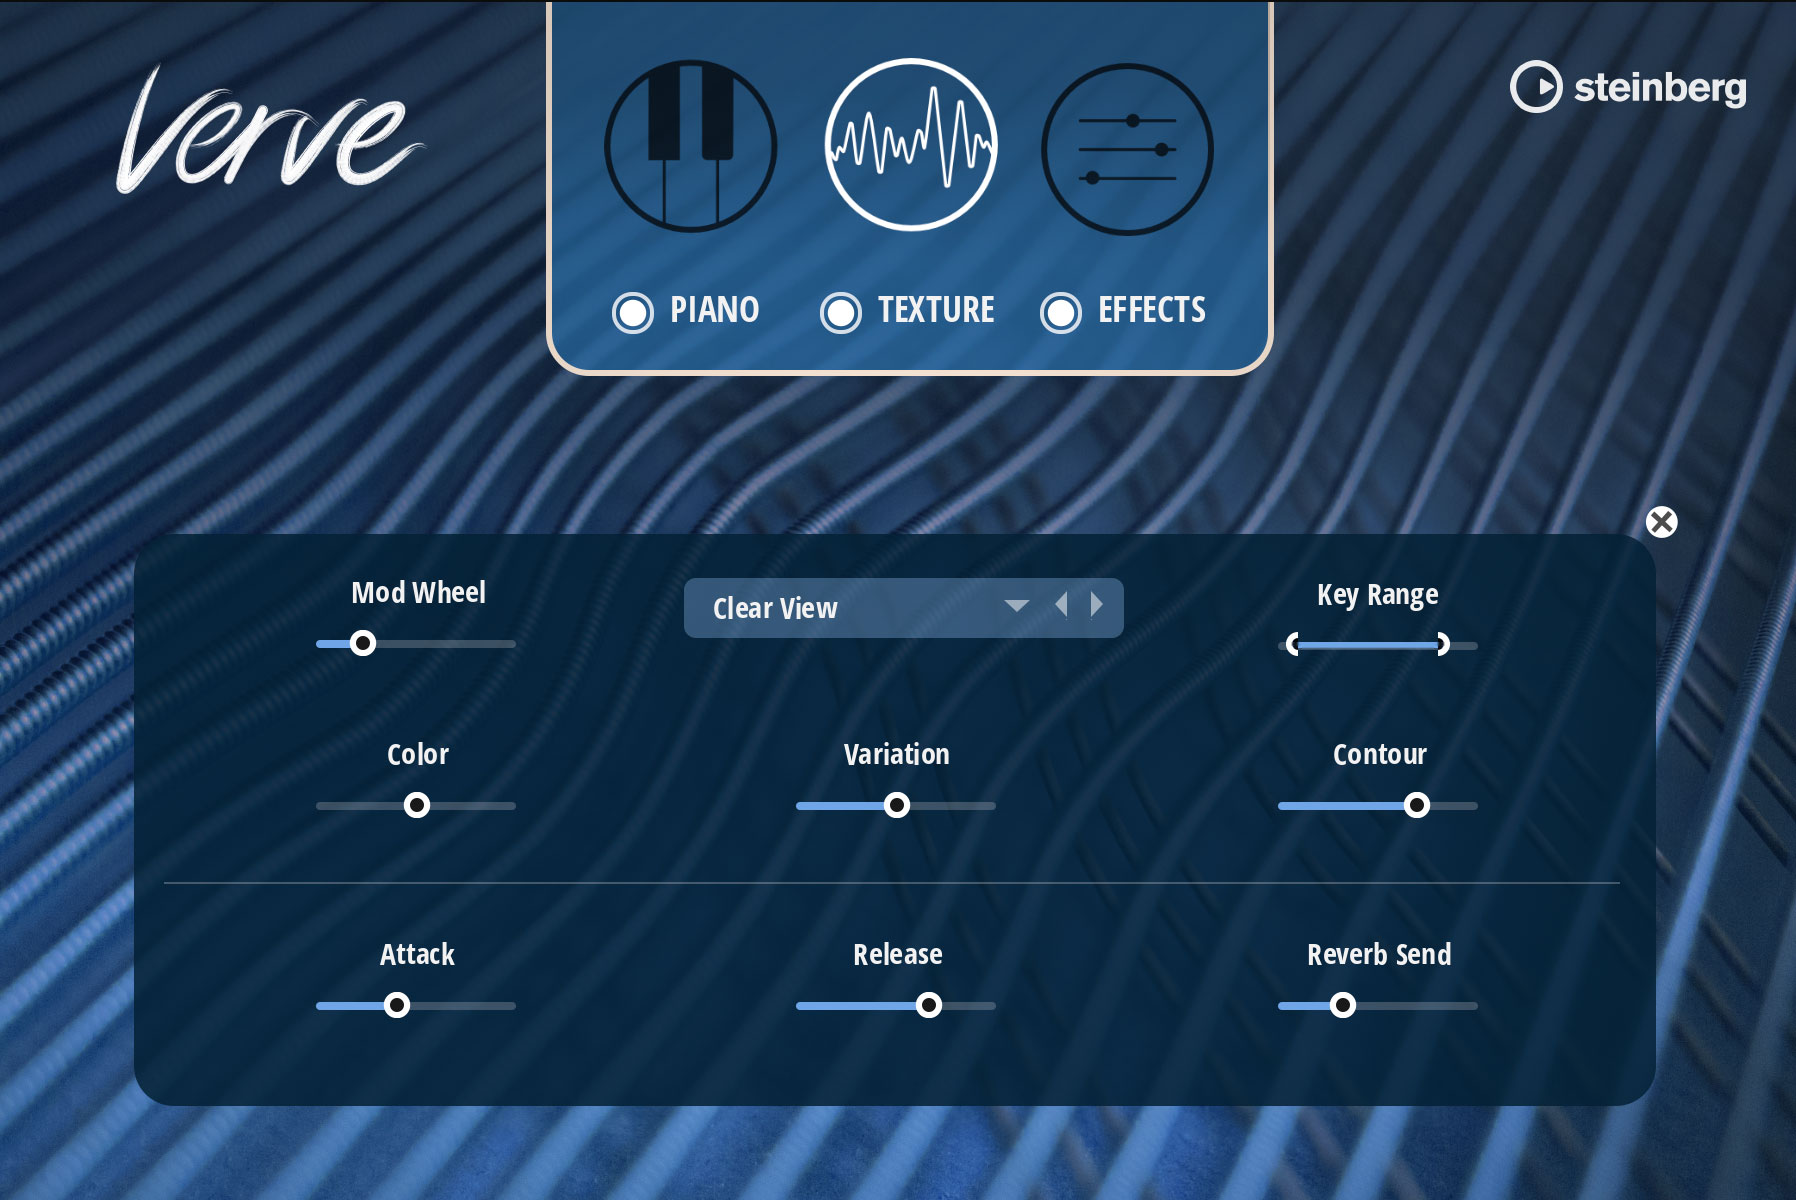The image size is (1796, 1200).
Task: Load previous texture preset arrow
Action: 1062,605
